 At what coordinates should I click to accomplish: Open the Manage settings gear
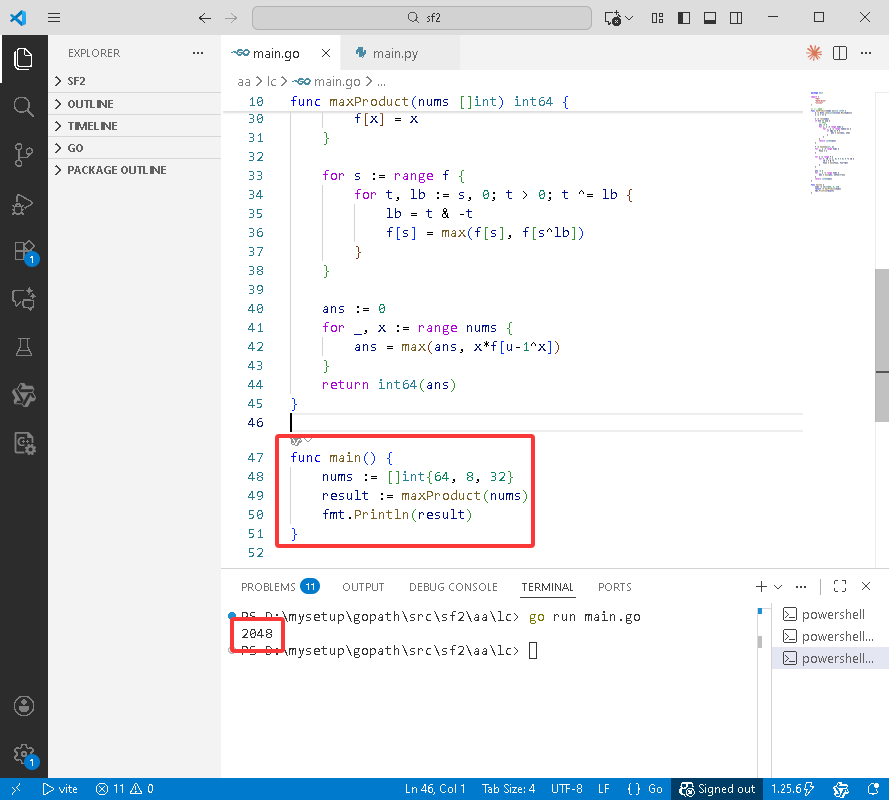click(x=24, y=755)
